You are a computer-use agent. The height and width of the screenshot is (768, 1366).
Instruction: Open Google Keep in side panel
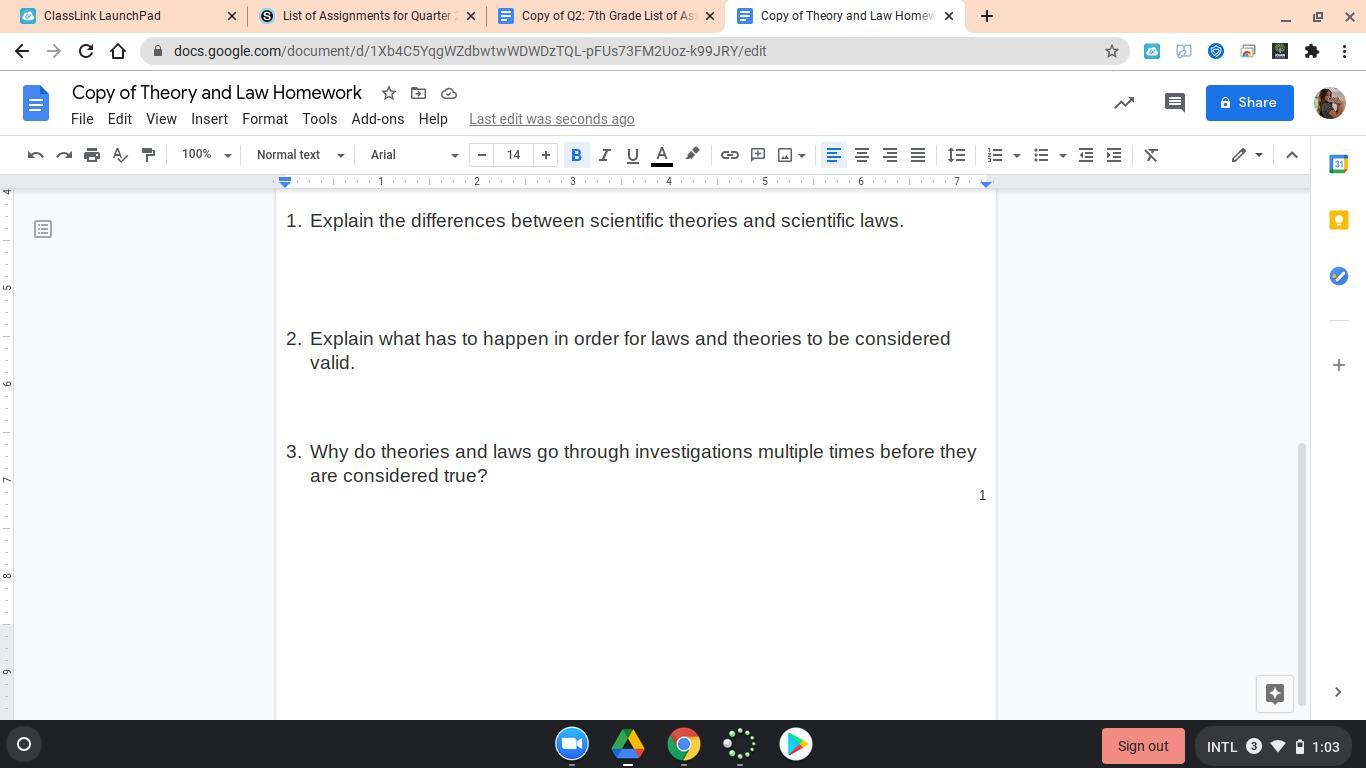(x=1338, y=220)
